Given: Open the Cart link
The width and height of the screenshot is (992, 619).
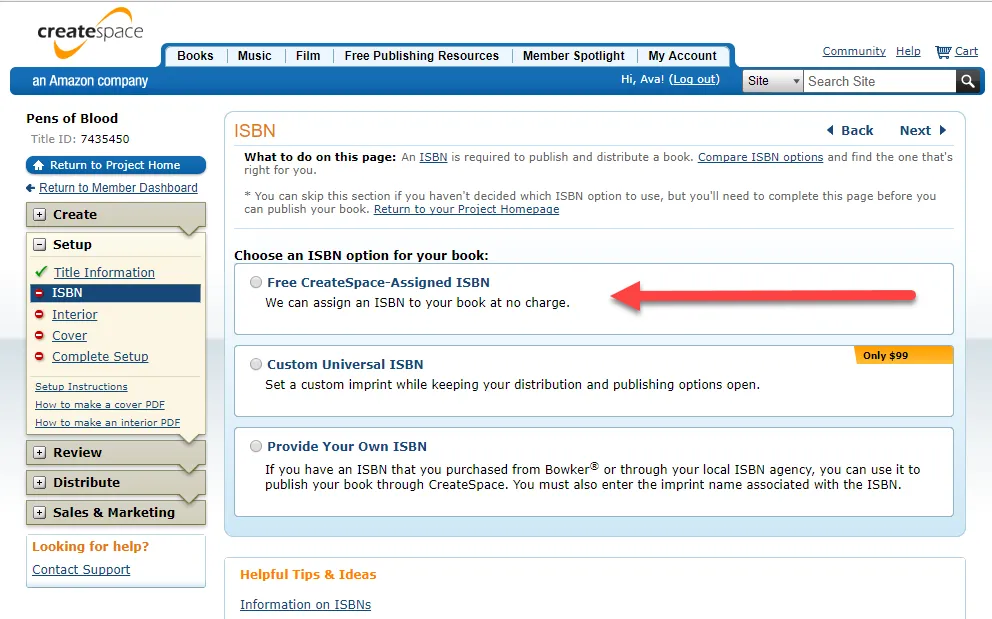Looking at the screenshot, I should click(966, 51).
